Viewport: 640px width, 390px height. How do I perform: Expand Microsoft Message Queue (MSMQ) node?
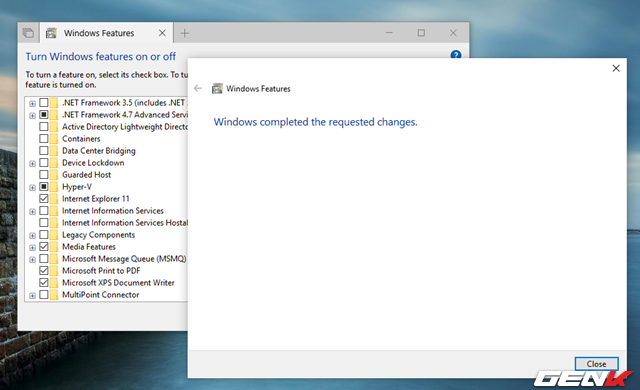[32, 260]
